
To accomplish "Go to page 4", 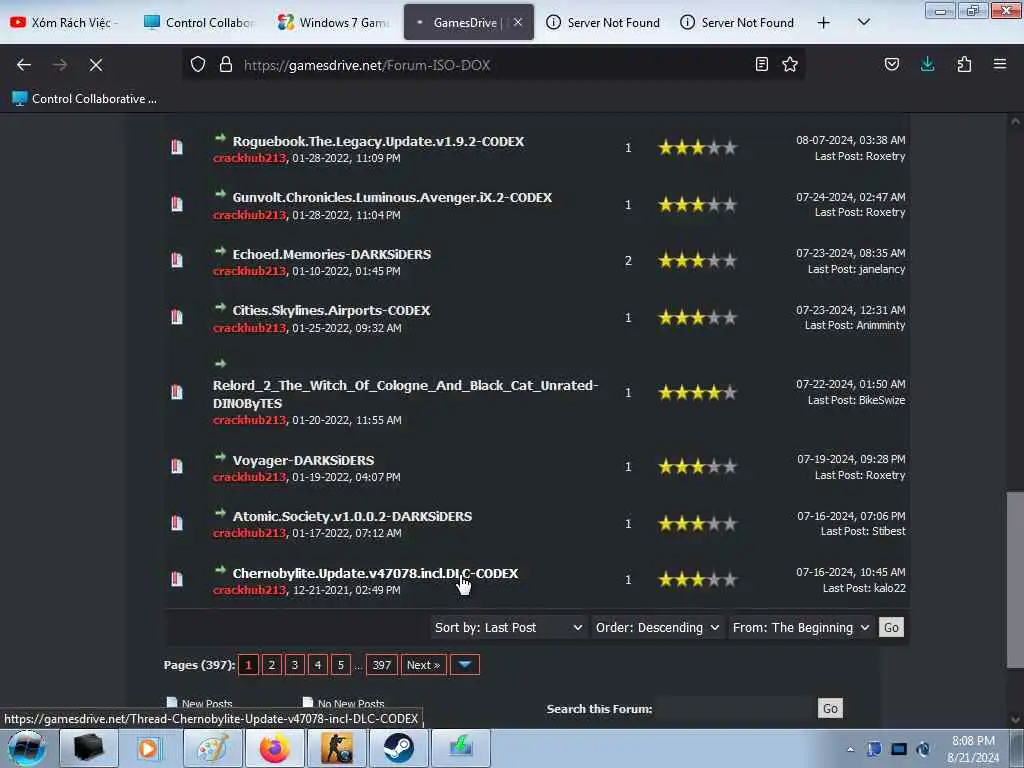I will tap(317, 665).
